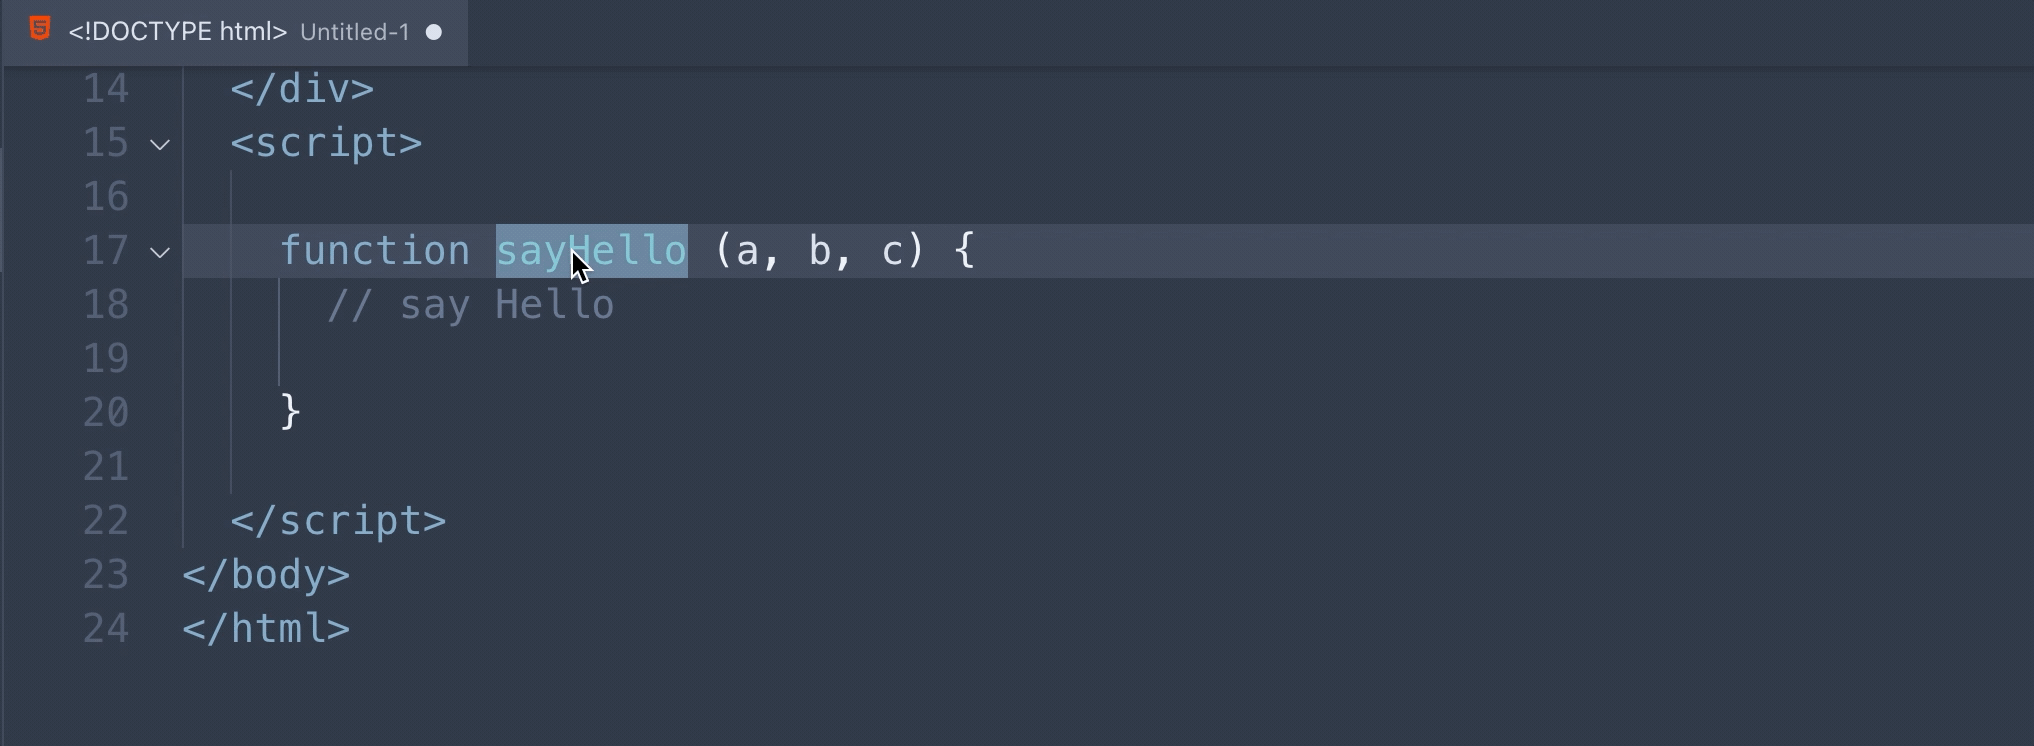Collapse the function fold arrow on line 17
2034x746 pixels.
point(160,252)
